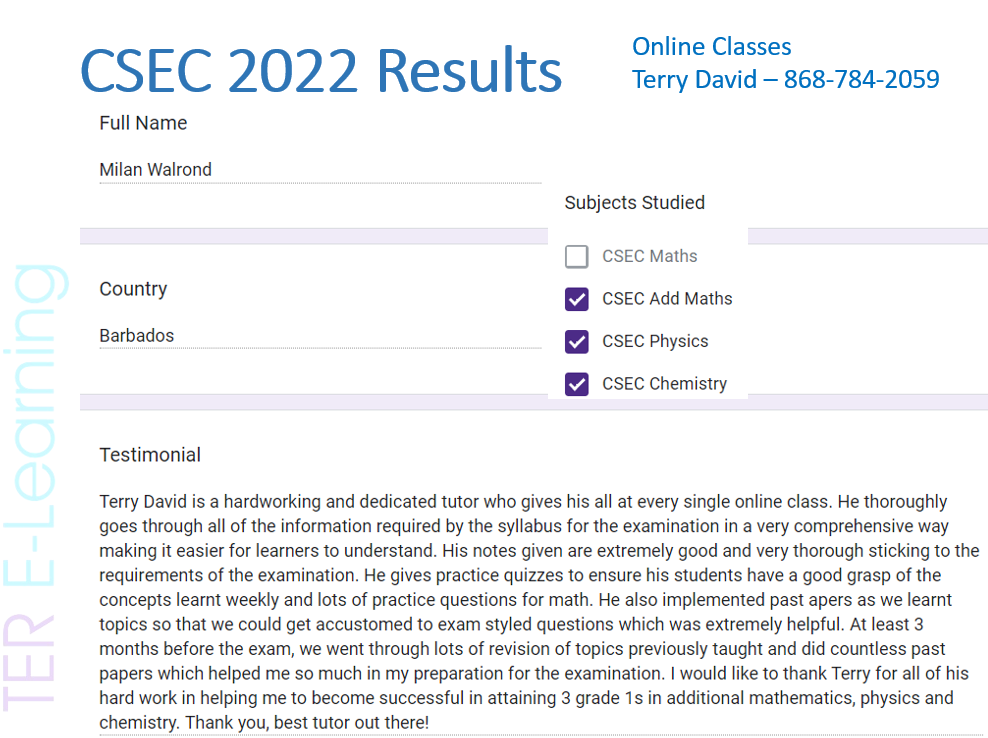Screen dimensions: 988x738
Task: Uncheck the CSEC Physics checkbox
Action: [577, 342]
